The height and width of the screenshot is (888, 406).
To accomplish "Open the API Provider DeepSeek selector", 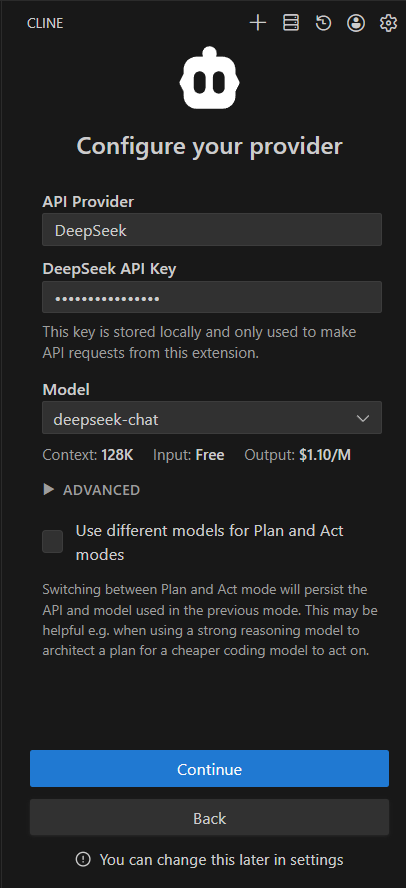I will pos(212,229).
